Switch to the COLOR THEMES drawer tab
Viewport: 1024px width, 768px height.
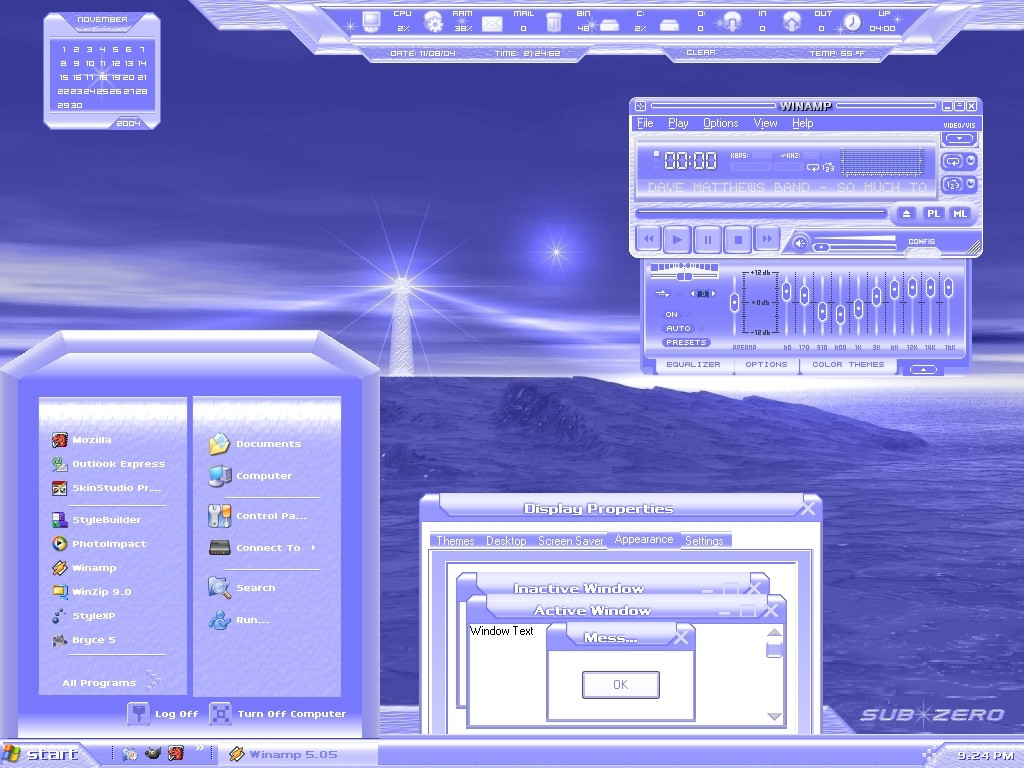848,364
